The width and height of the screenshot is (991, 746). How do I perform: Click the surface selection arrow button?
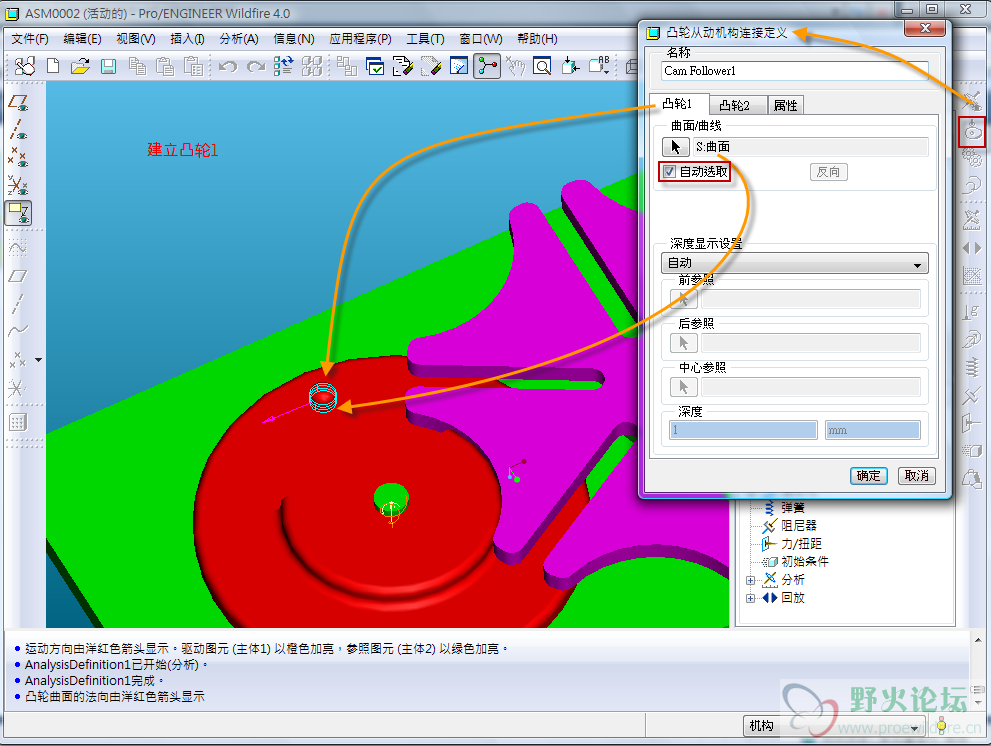676,147
